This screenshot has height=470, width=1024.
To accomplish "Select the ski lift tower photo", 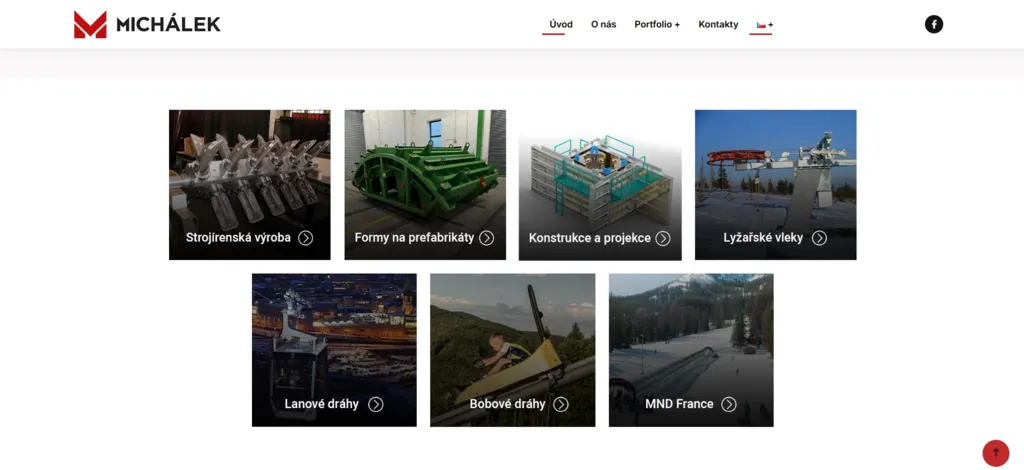I will (775, 185).
